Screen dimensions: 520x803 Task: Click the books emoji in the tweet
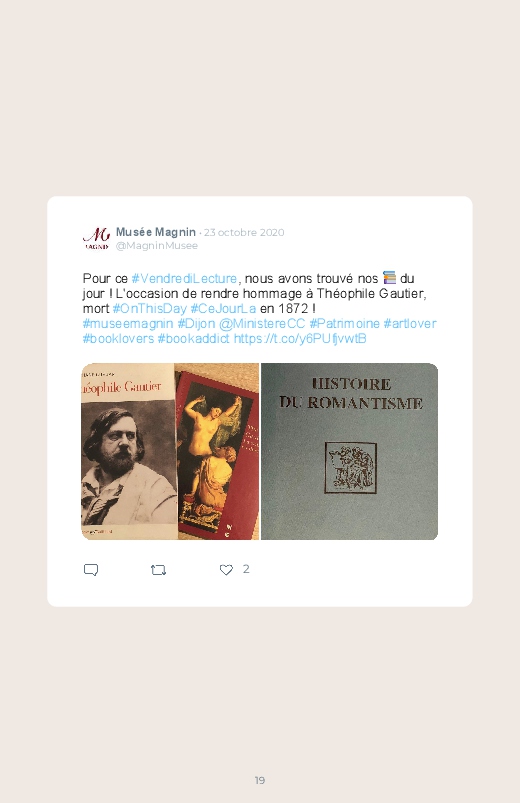pos(389,278)
